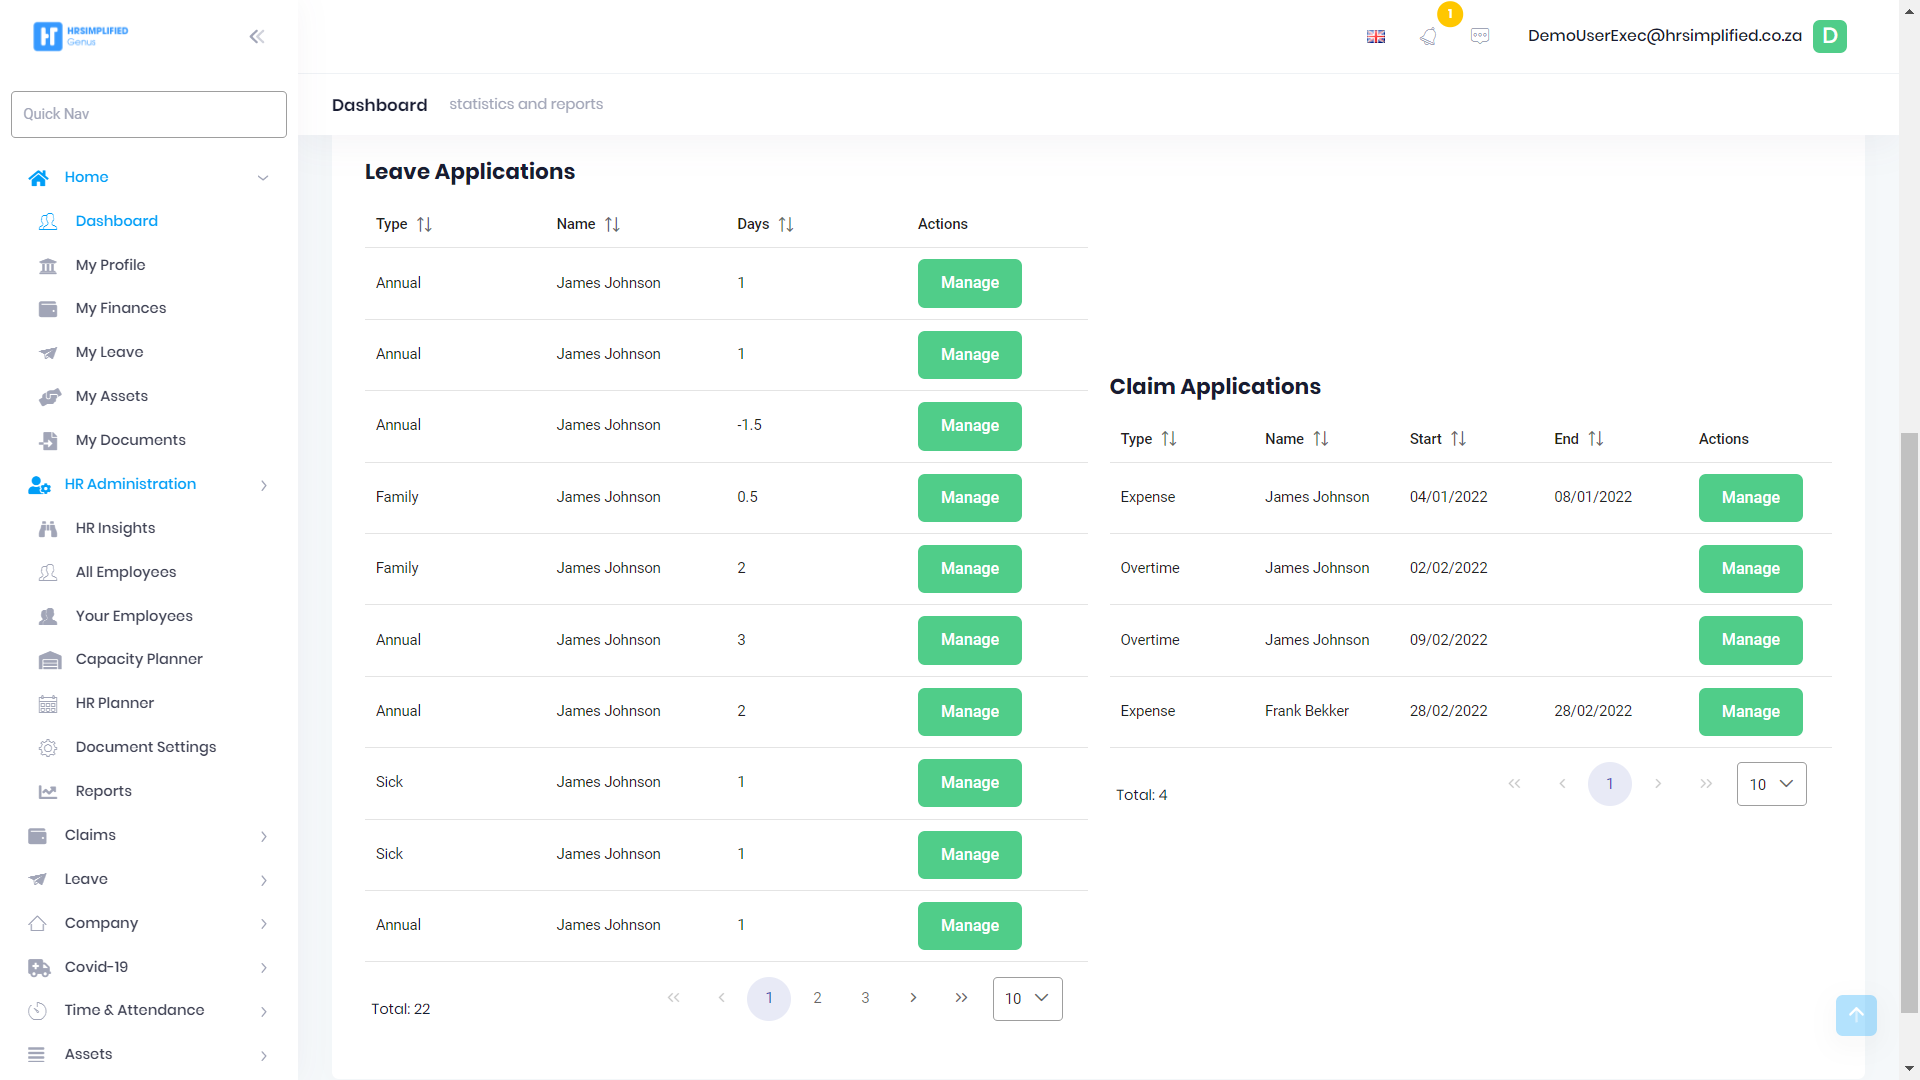
Task: Change language via the flag icon
Action: pos(1376,36)
